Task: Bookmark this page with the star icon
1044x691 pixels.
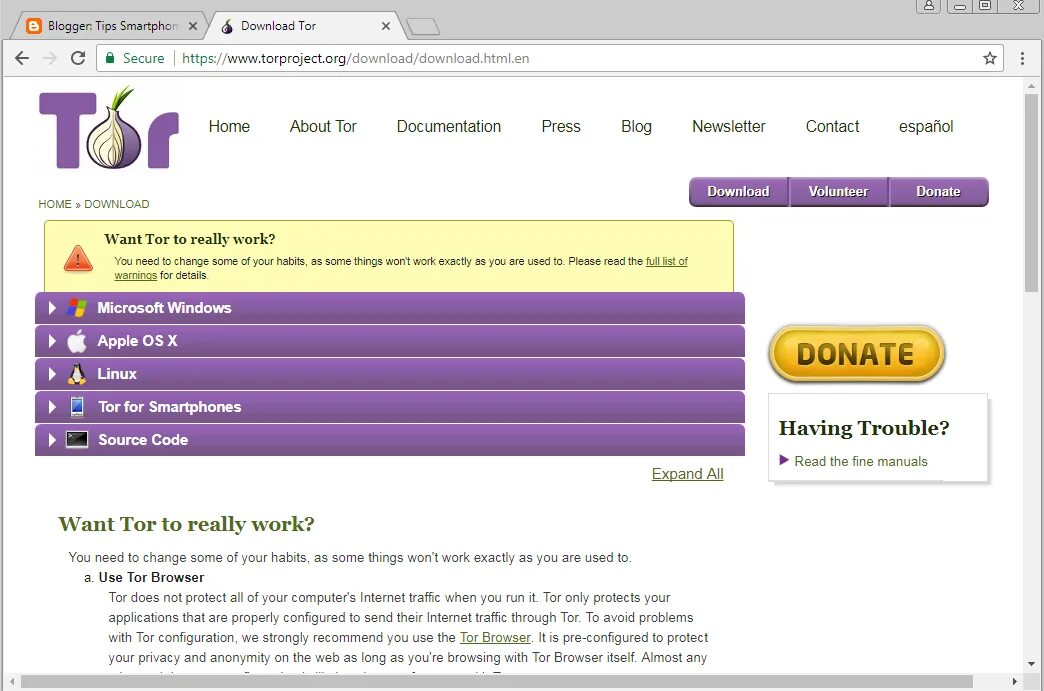Action: [x=989, y=58]
